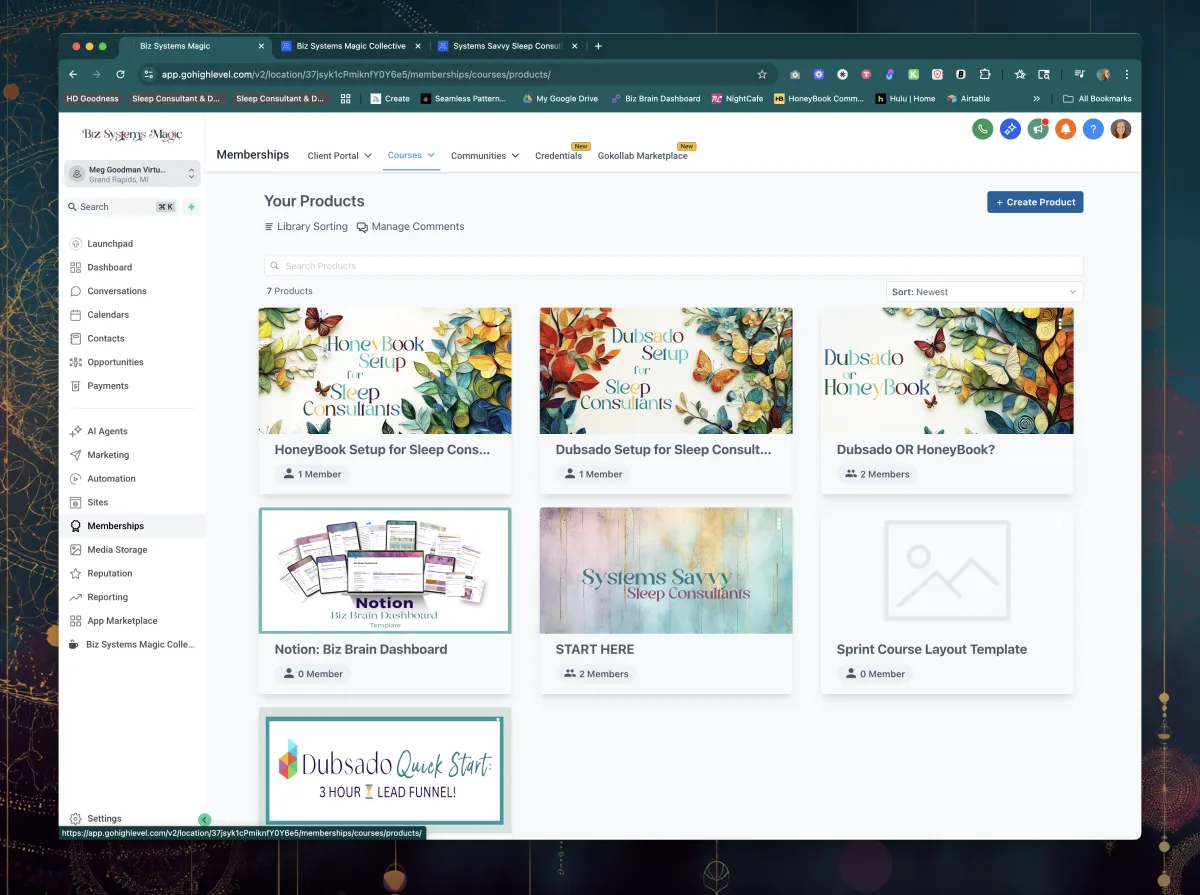Open options menu on START HERE card
The height and width of the screenshot is (895, 1200).
778,523
